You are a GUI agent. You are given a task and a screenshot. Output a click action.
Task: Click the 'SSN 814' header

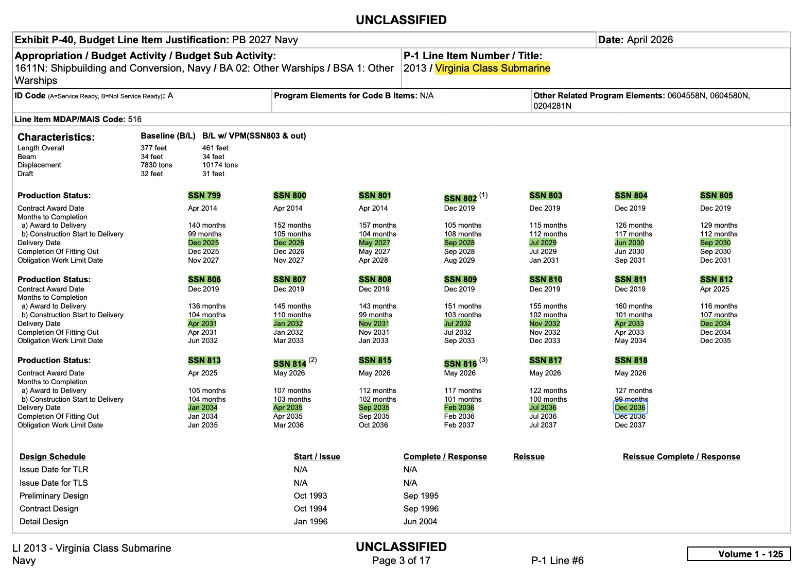289,364
